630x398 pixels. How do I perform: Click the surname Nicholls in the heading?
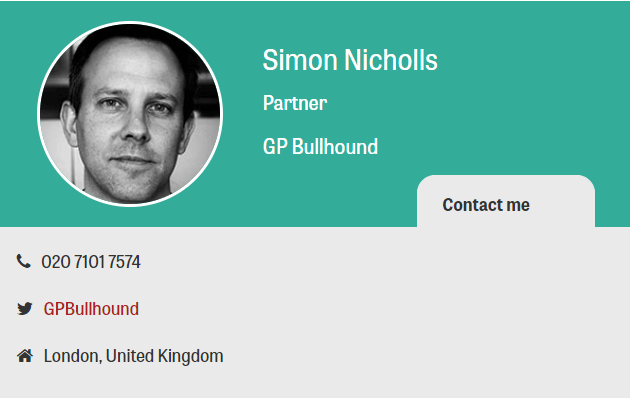click(x=391, y=60)
